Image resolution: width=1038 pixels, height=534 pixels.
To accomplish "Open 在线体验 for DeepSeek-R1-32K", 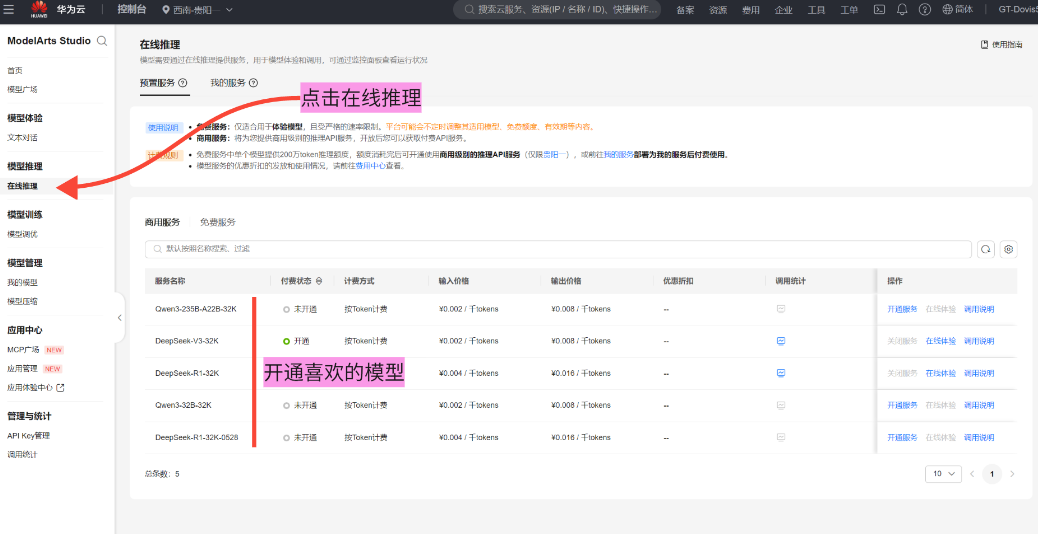I will [940, 373].
